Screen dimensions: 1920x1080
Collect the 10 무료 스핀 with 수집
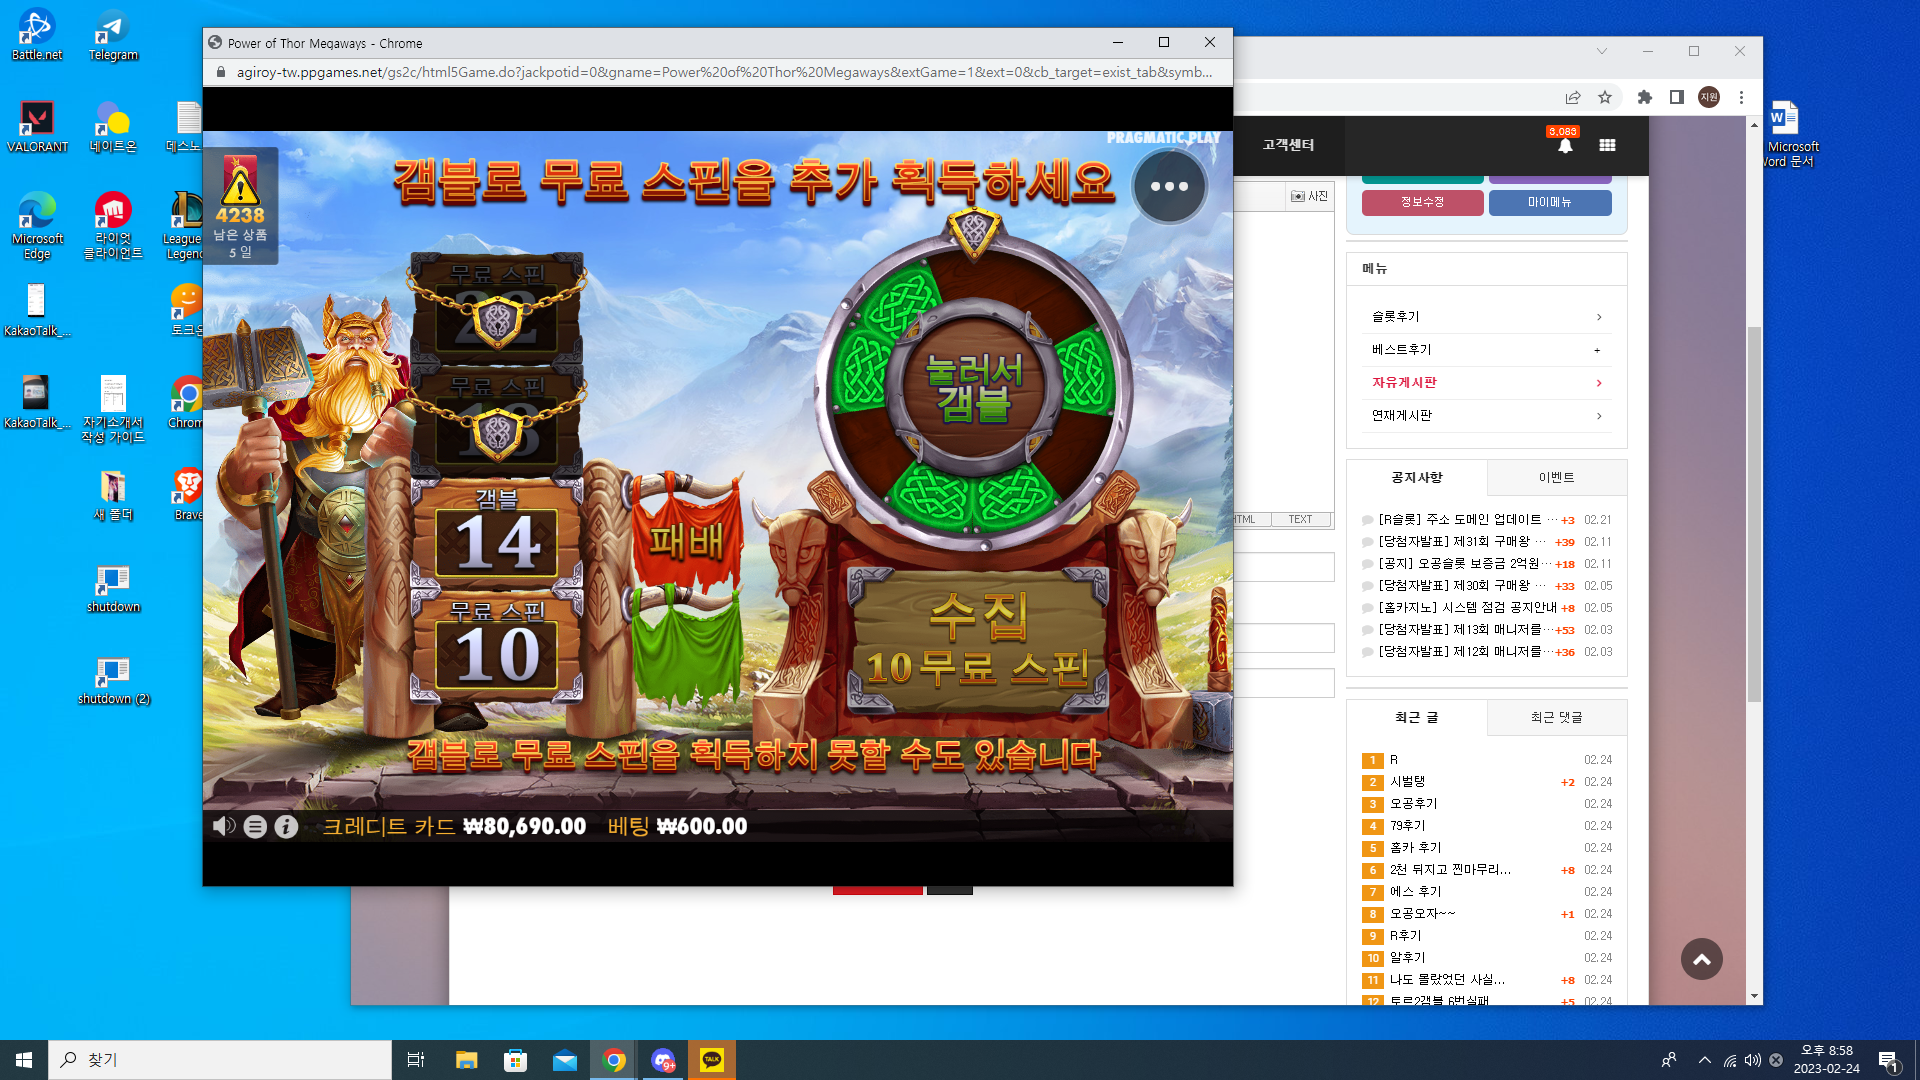(977, 641)
